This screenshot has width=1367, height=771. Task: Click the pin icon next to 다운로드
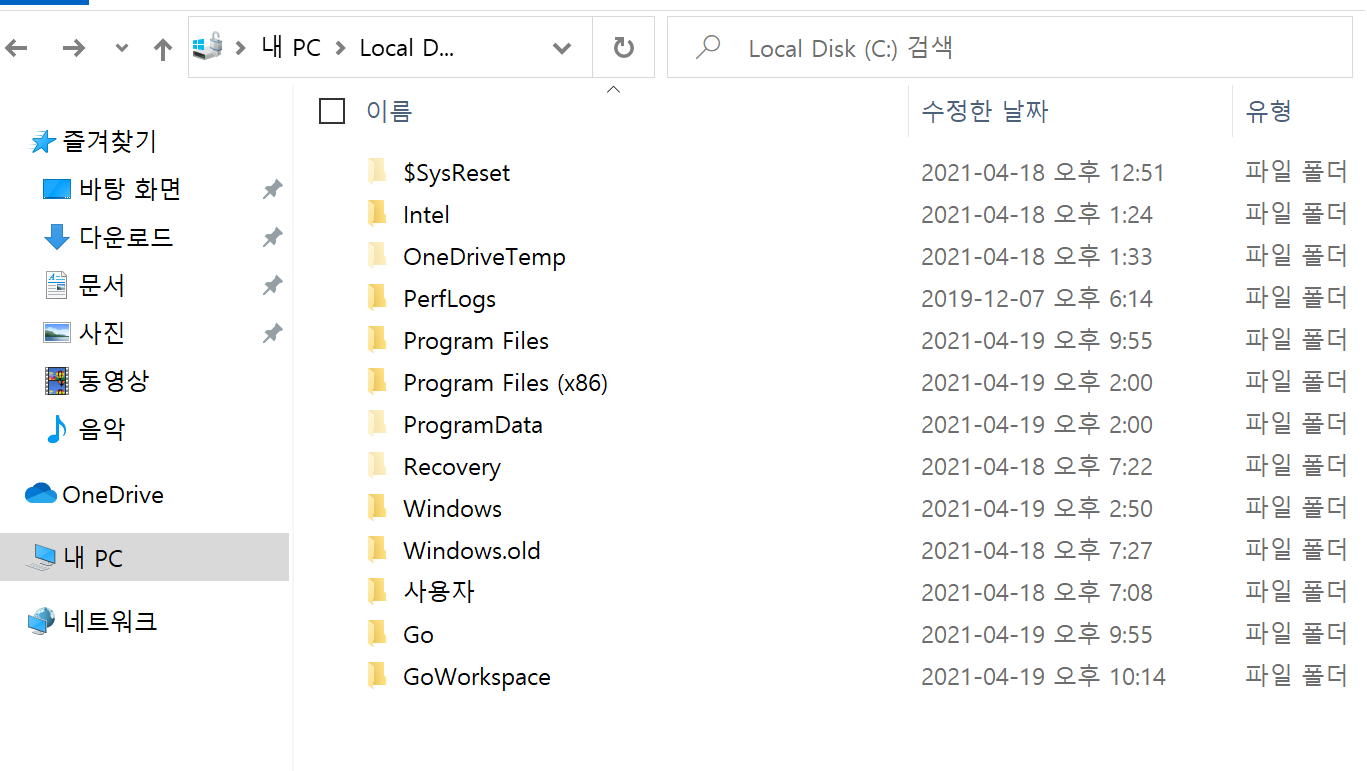(272, 237)
